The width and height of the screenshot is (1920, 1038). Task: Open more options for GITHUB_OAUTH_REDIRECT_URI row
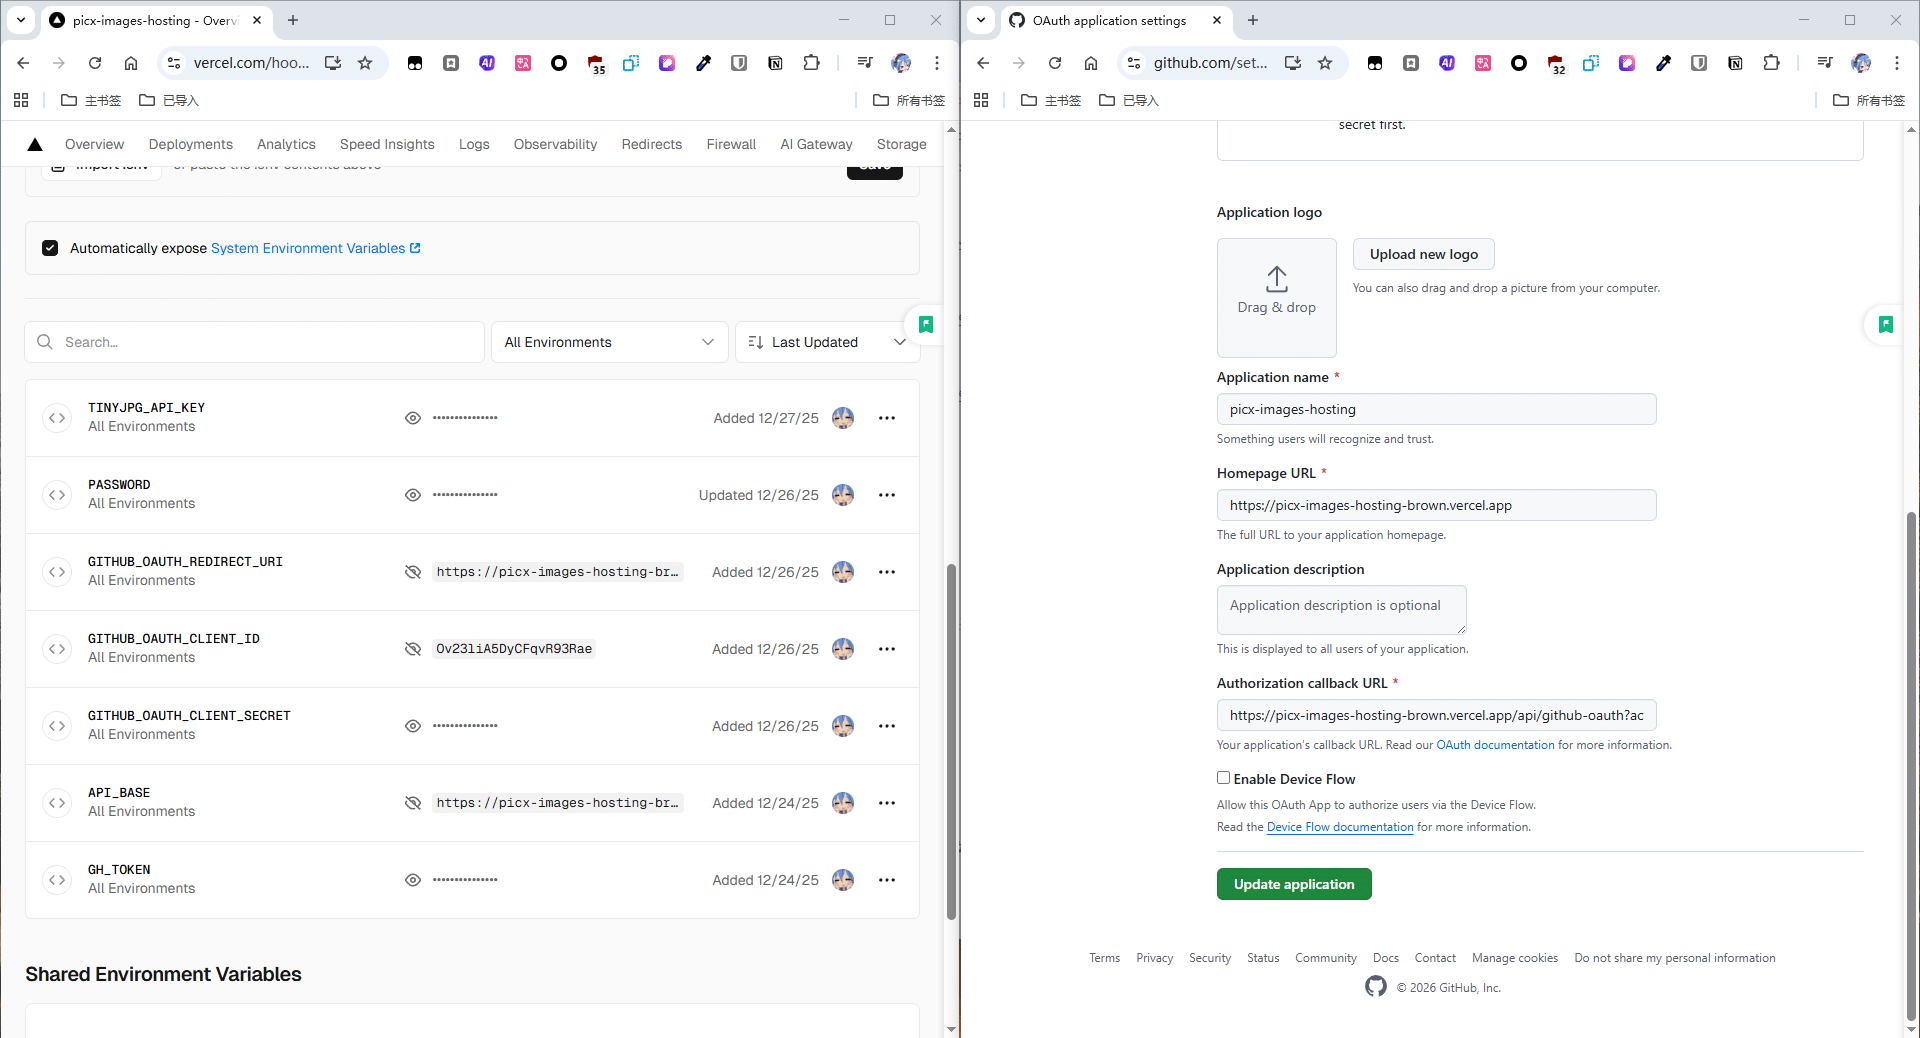[x=887, y=572]
